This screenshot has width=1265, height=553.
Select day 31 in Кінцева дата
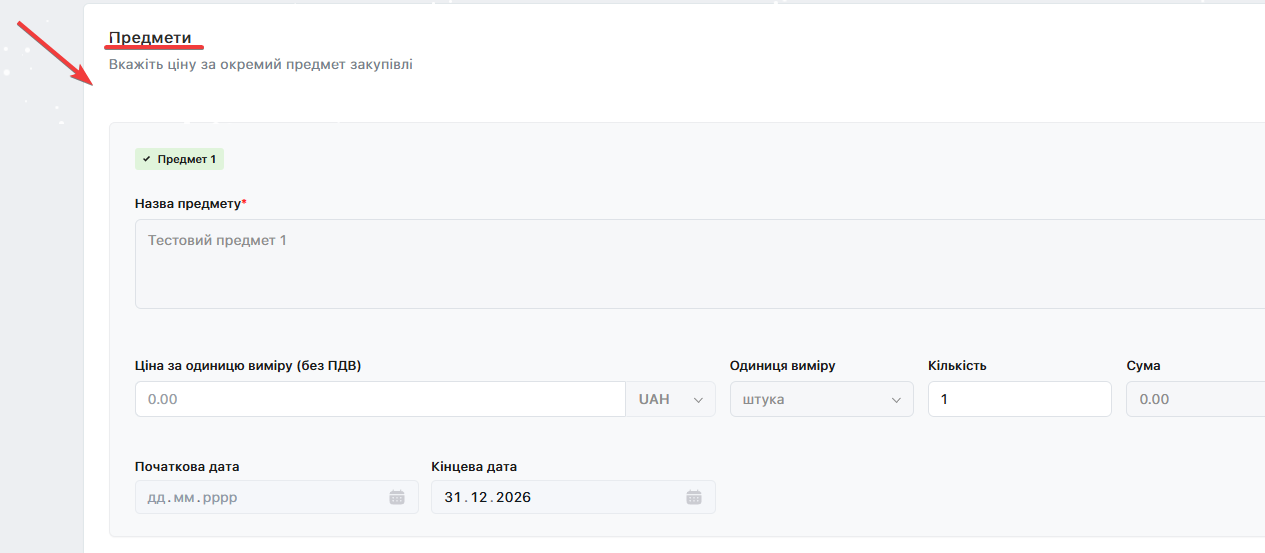453,497
